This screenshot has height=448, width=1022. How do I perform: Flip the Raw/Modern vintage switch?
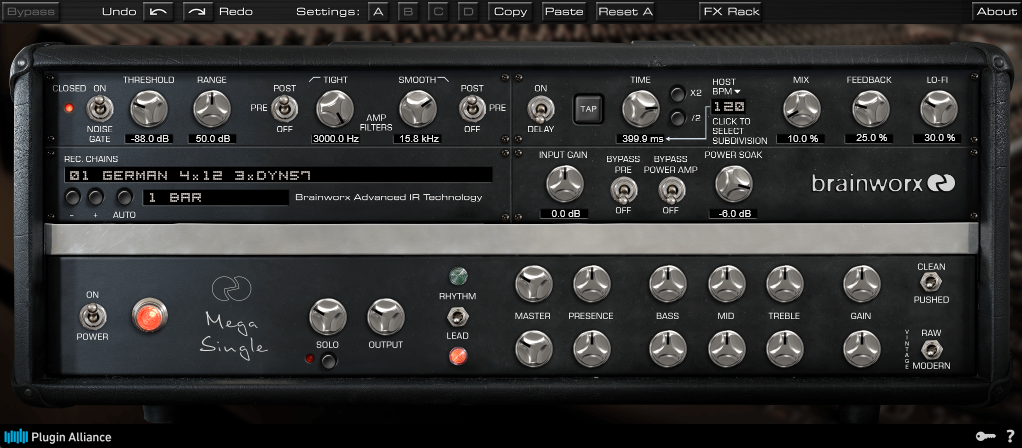click(x=931, y=350)
